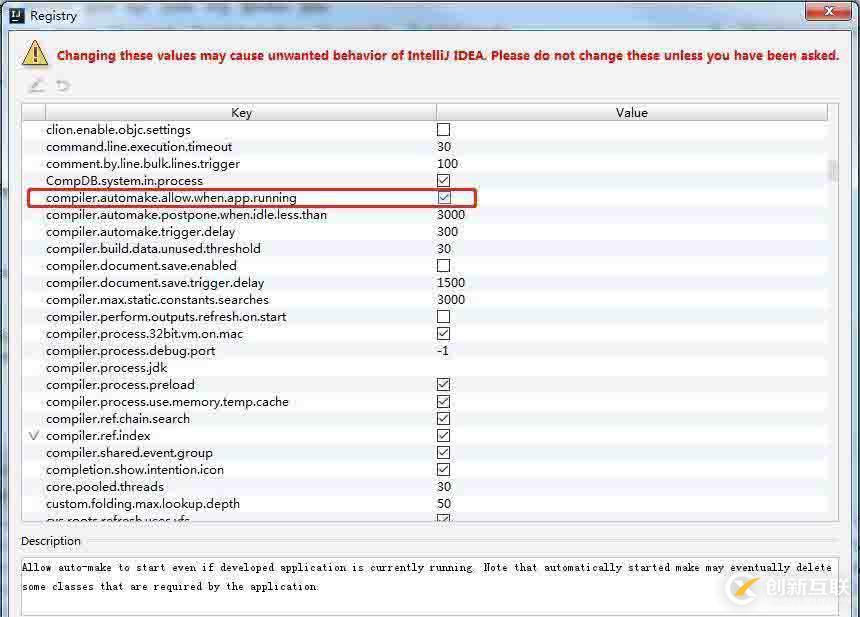Select the completion.show.intention.icon key
Screen dimensions: 860x617
point(135,469)
